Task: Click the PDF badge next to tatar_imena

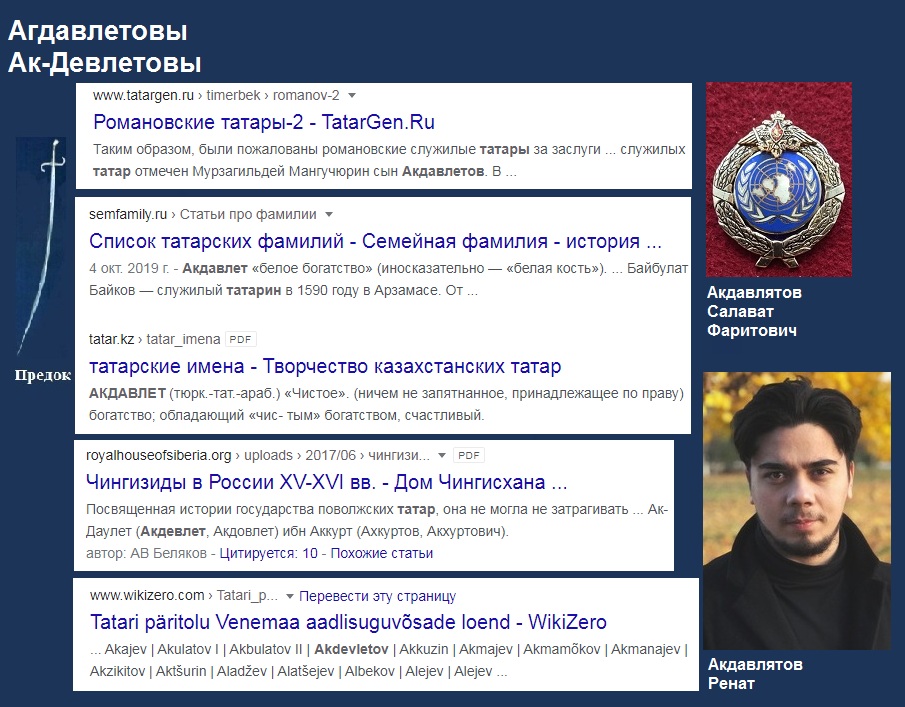Action: click(x=240, y=339)
